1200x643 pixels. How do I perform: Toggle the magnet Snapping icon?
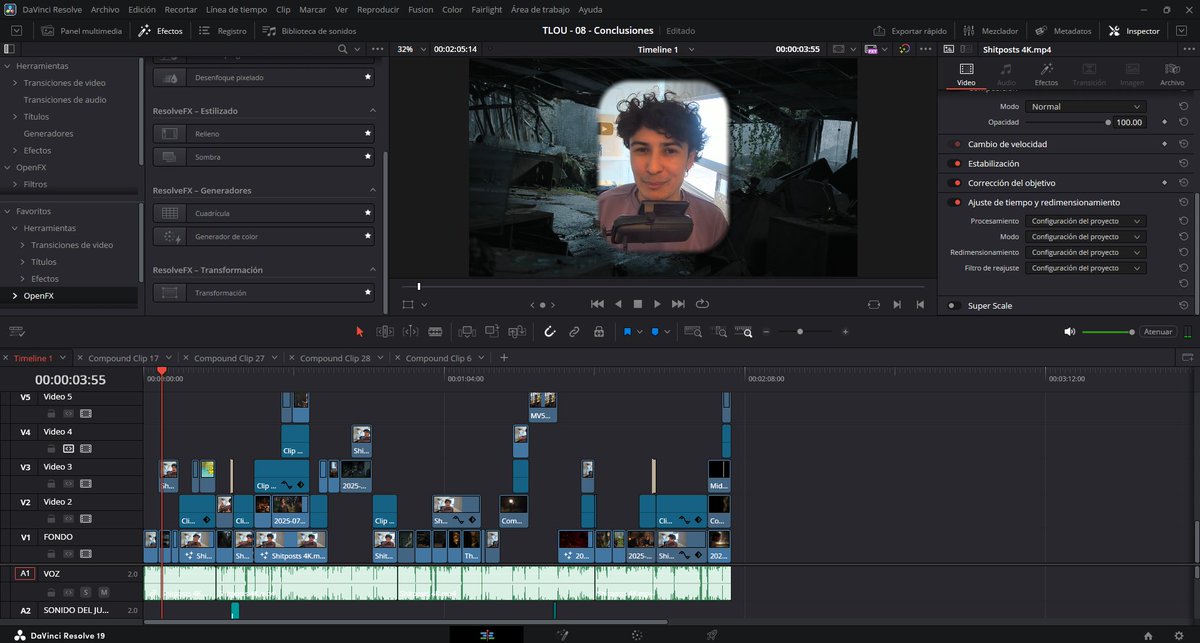[549, 331]
